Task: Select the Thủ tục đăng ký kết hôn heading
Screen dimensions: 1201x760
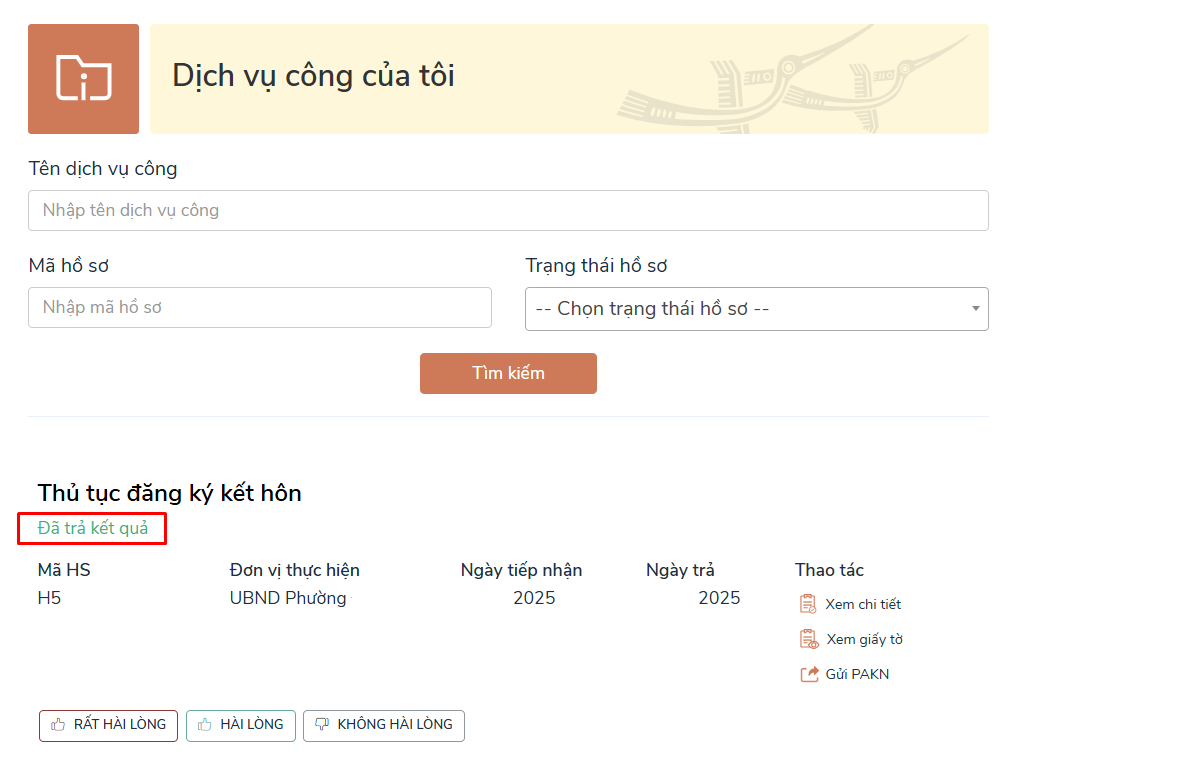Action: (x=169, y=492)
